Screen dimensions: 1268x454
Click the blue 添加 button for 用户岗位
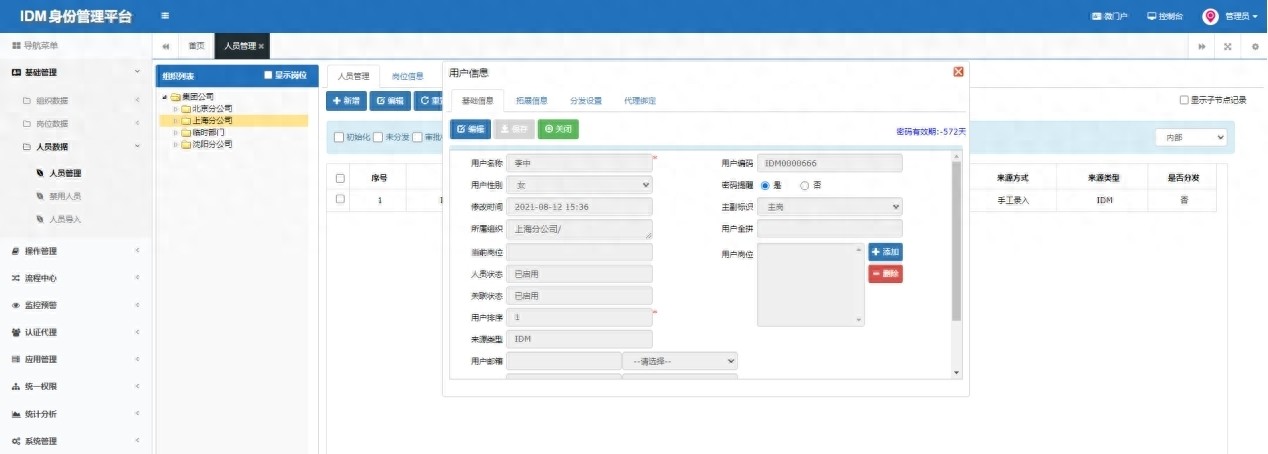tap(885, 252)
